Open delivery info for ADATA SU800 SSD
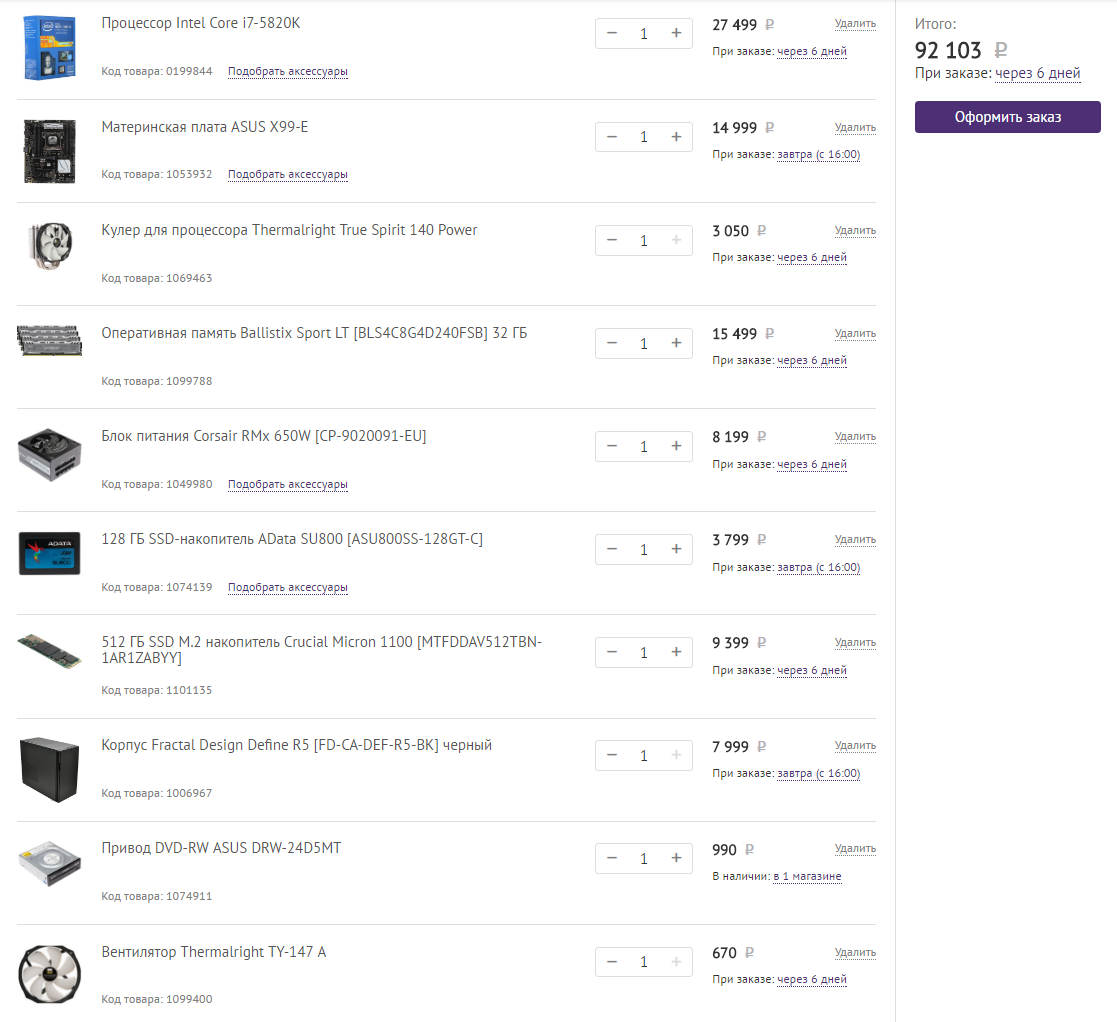 click(x=818, y=568)
